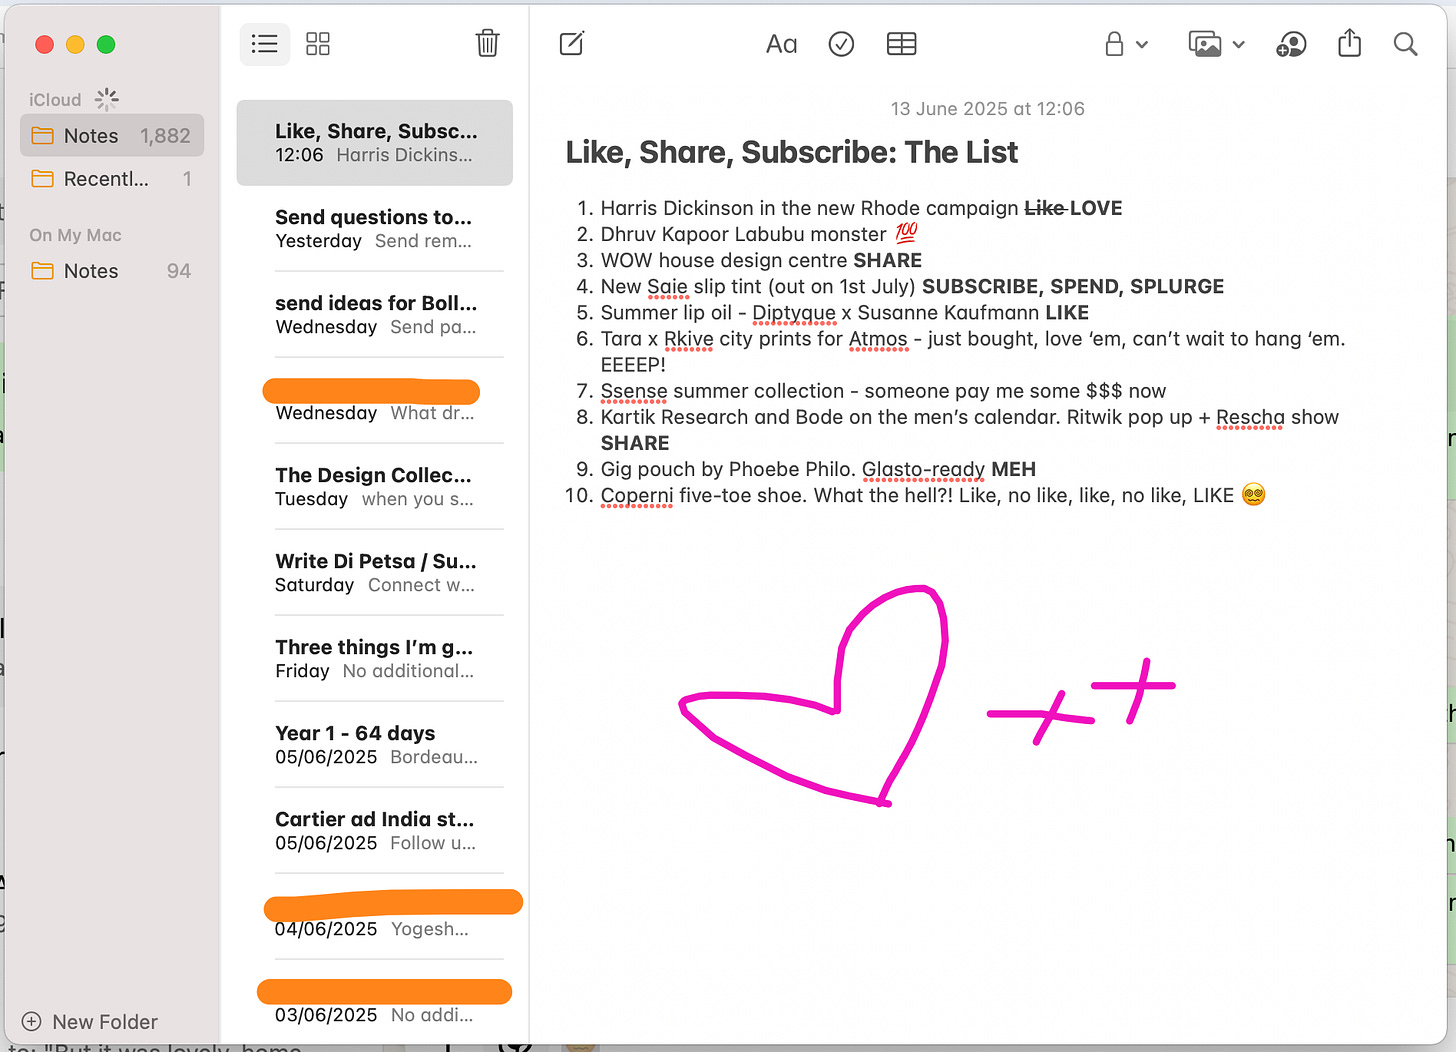Create a new note with compose icon
The height and width of the screenshot is (1052, 1456).
pyautogui.click(x=572, y=43)
